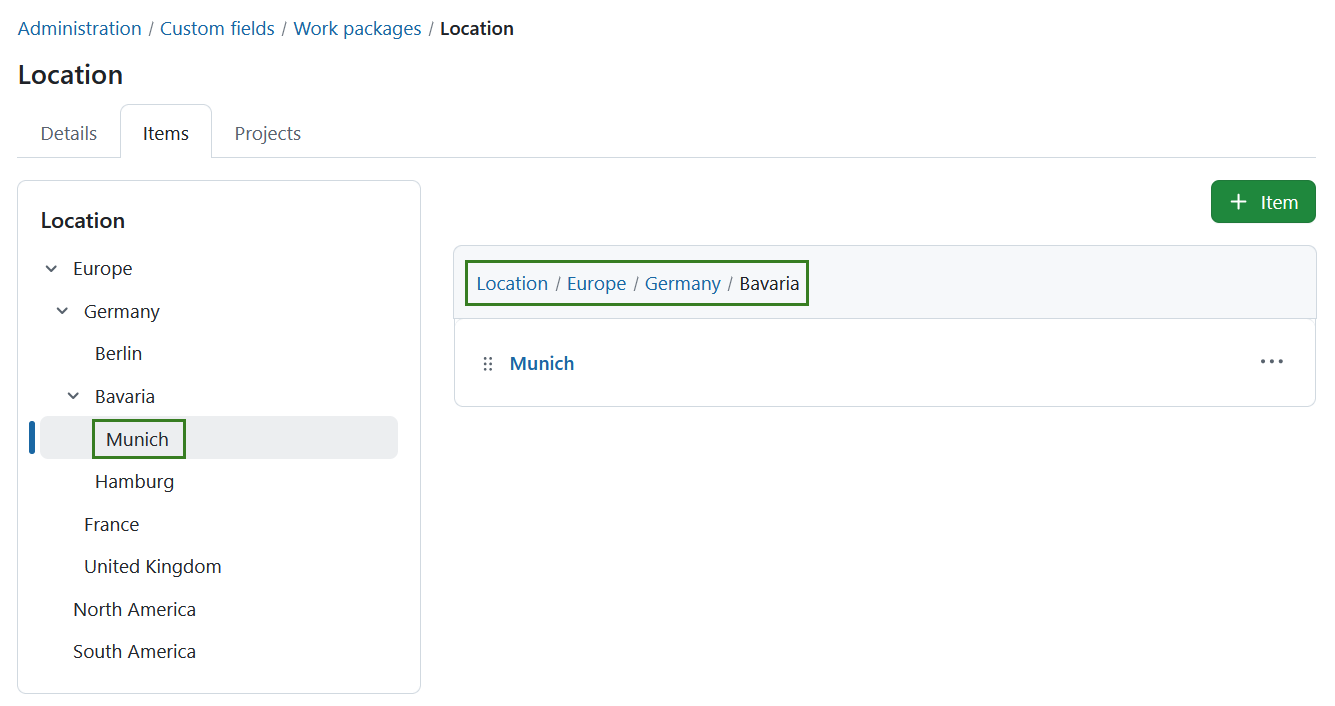Select North America in the tree
The height and width of the screenshot is (706, 1335).
[134, 610]
